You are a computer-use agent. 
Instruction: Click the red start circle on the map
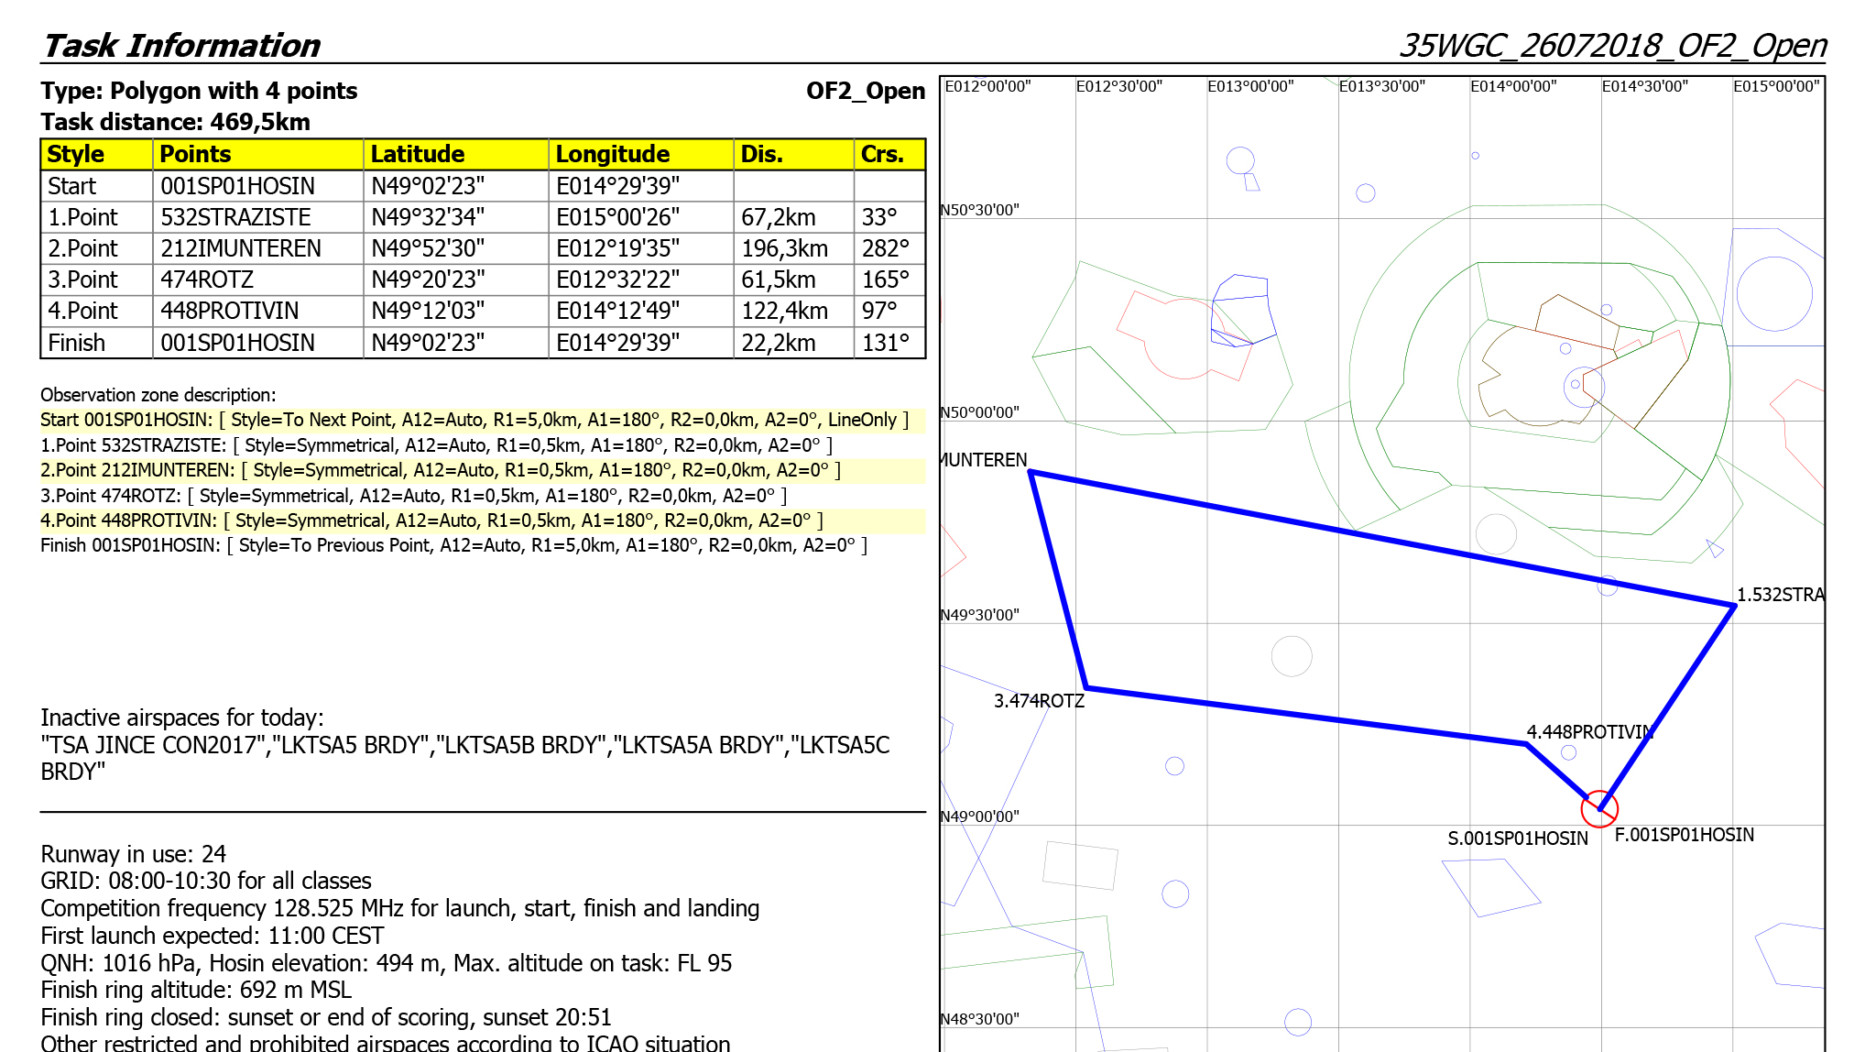pos(1599,808)
